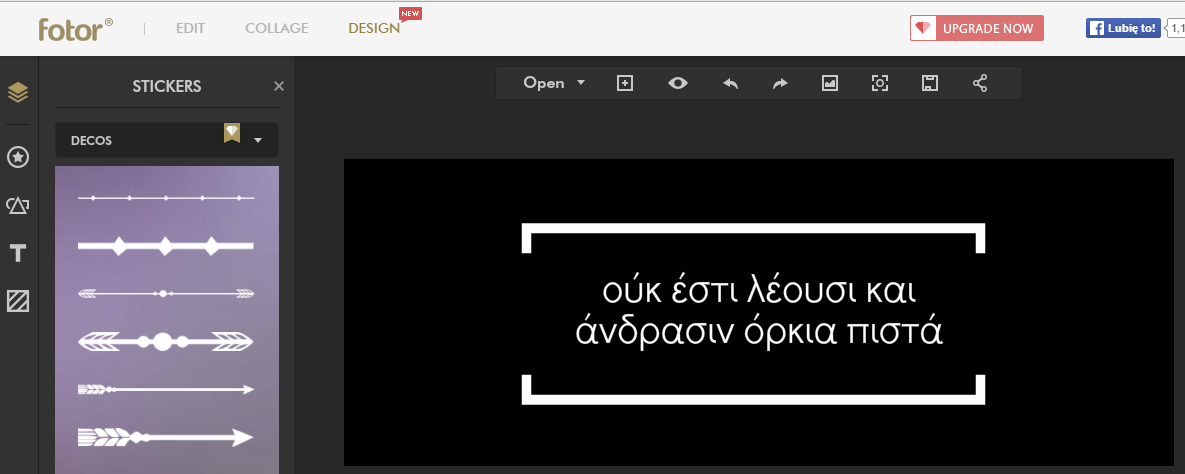
Task: Click the Facebook Lubię to! like button
Action: click(1123, 28)
